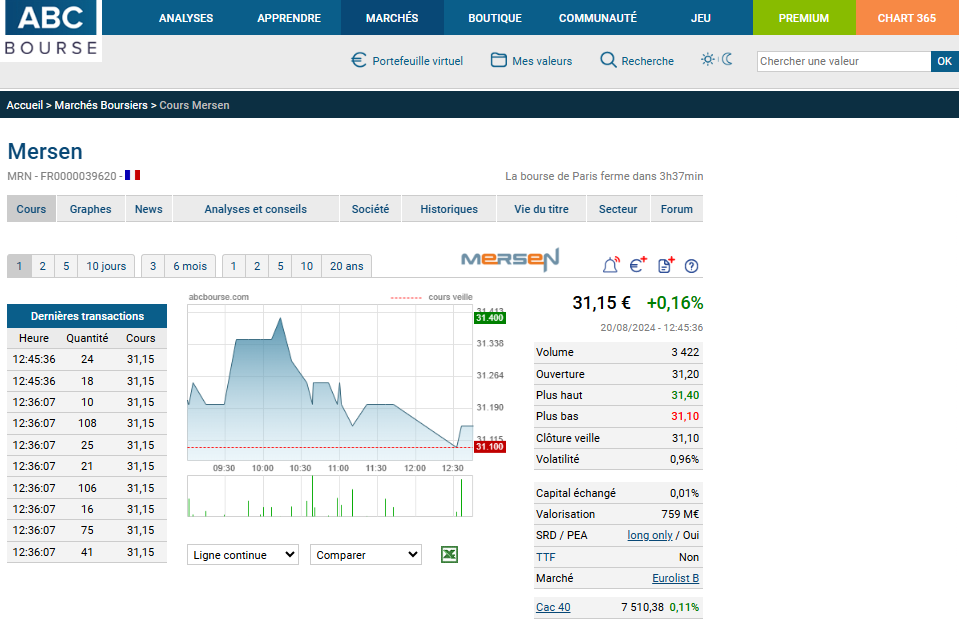Select the 6 mois chart period

click(x=190, y=266)
